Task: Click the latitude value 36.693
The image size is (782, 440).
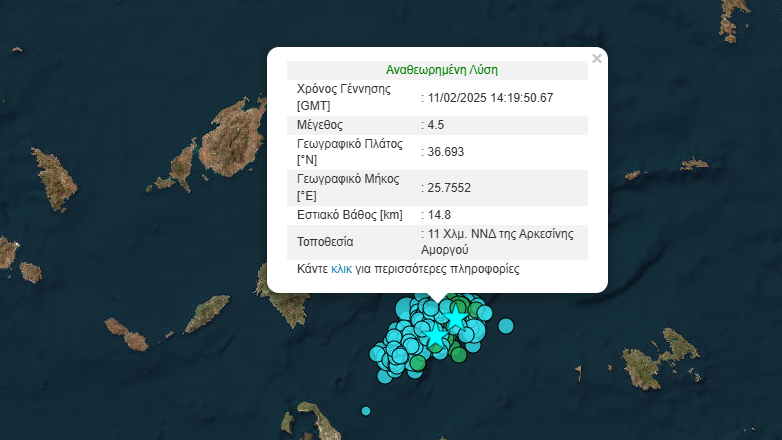Action: pyautogui.click(x=445, y=152)
